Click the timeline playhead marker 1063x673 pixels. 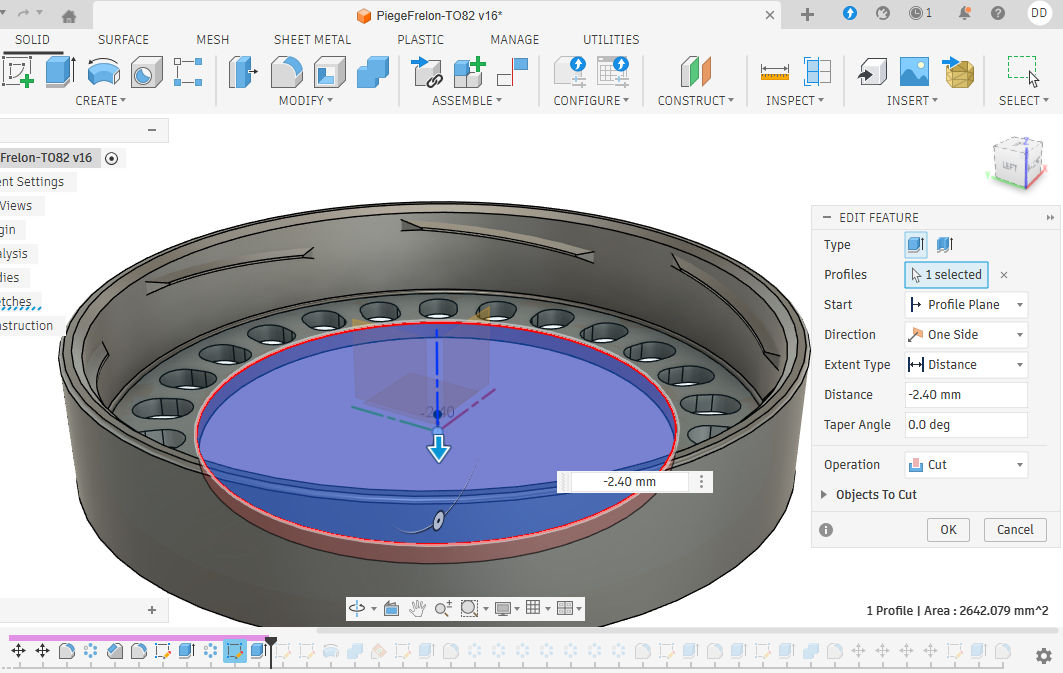pos(270,638)
